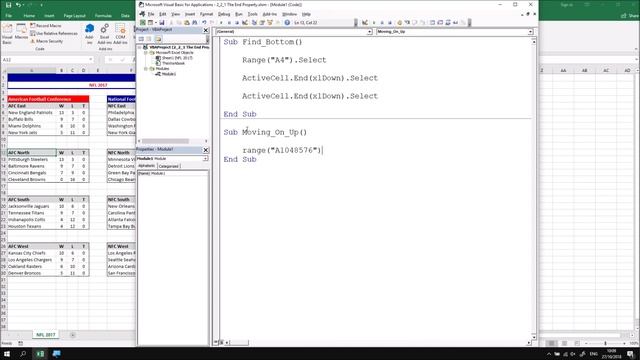Switch to Alphabetic tab in Properties panel

tap(147, 166)
